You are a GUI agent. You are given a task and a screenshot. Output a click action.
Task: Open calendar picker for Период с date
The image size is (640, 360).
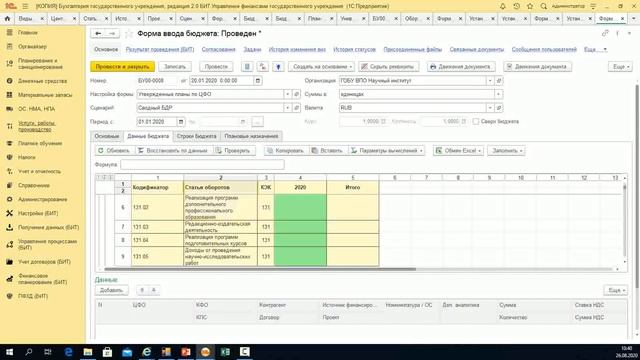(180, 122)
